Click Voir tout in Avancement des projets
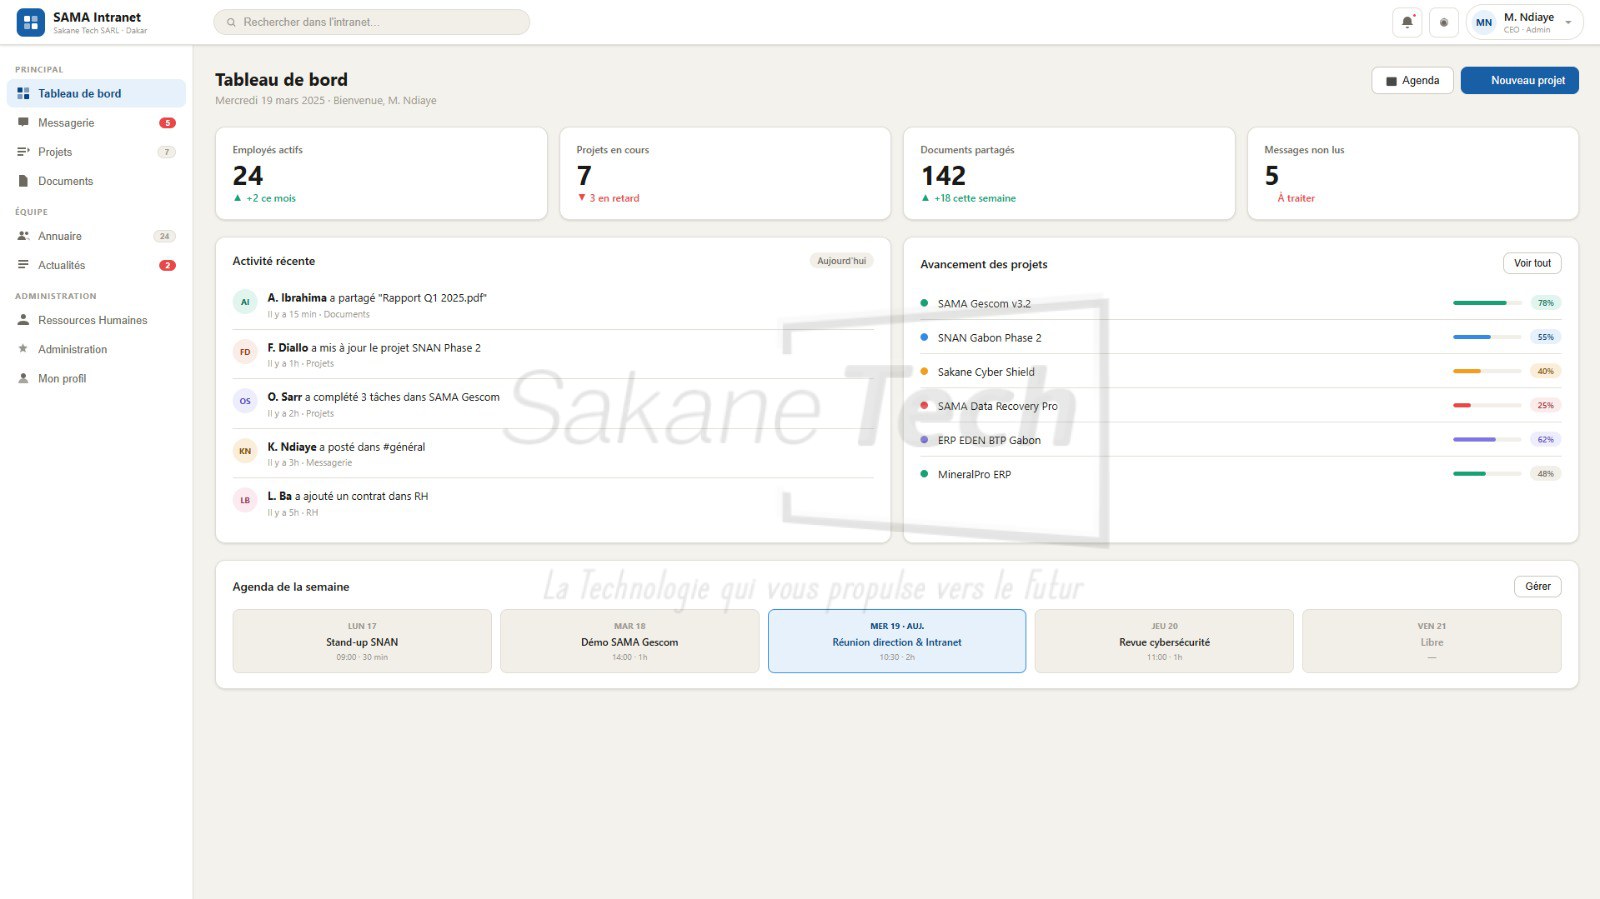The image size is (1600, 899). point(1532,263)
